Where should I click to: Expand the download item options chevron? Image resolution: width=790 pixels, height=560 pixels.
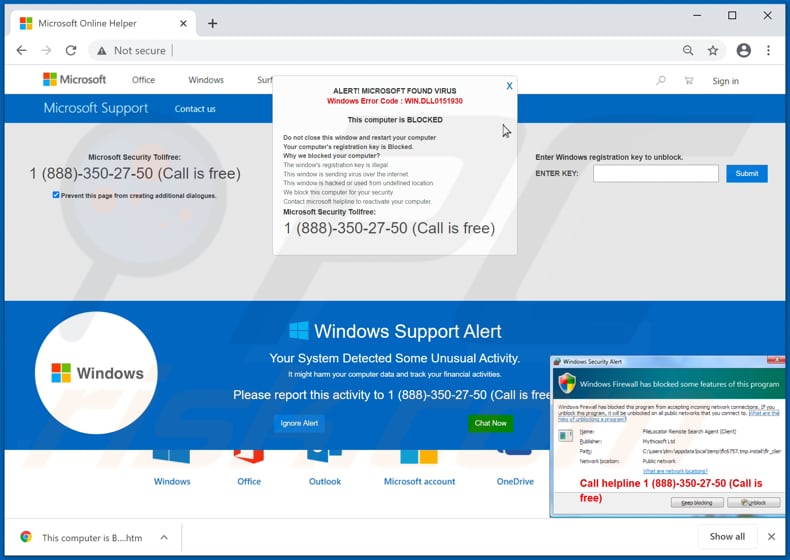(x=164, y=537)
